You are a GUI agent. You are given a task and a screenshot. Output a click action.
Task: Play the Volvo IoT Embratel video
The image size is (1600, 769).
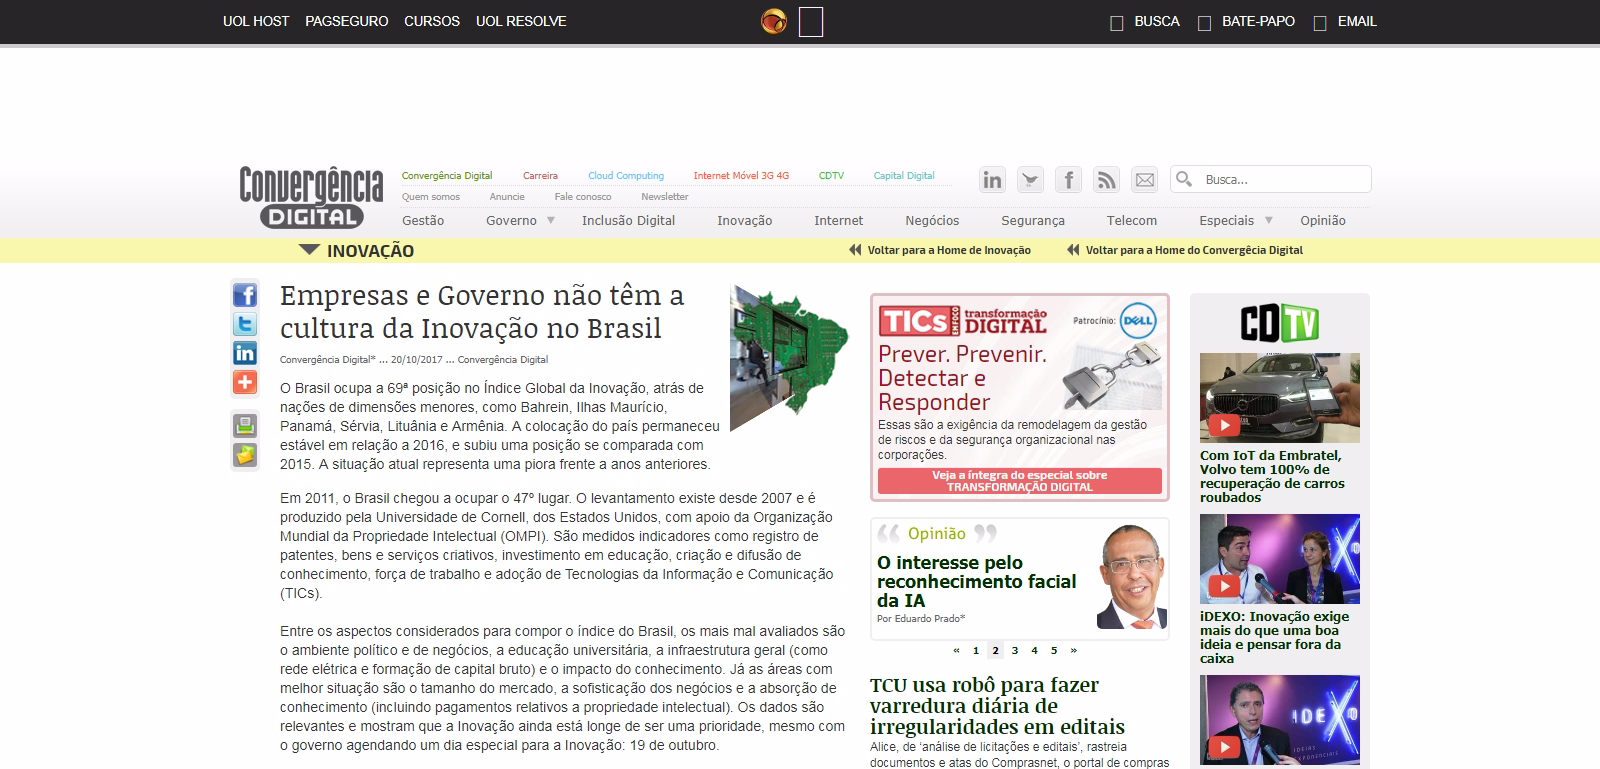pyautogui.click(x=1280, y=398)
